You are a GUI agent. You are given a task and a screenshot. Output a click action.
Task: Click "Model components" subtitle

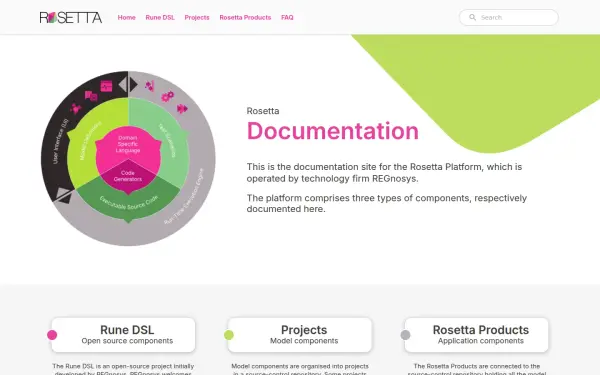(304, 341)
